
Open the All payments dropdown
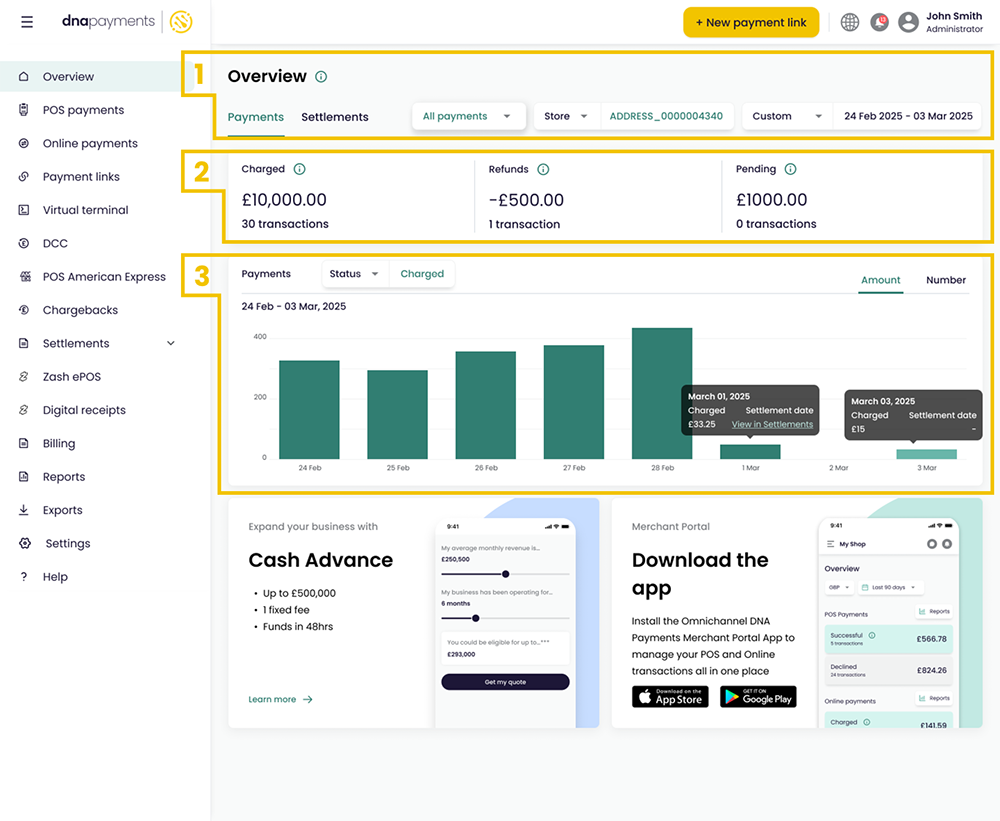(468, 116)
